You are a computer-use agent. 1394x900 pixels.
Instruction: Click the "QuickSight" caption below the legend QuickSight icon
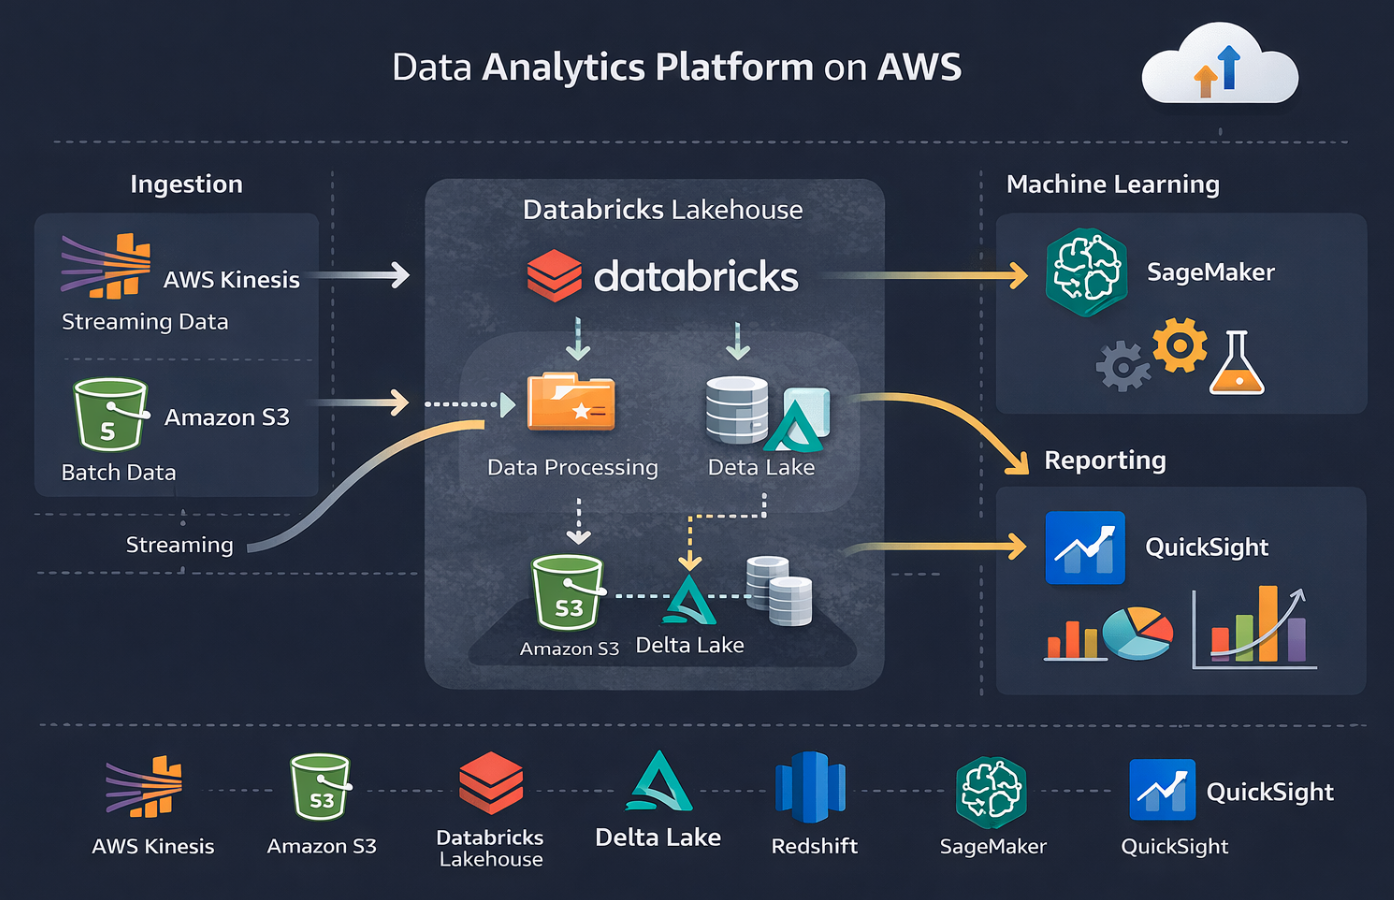point(1175,846)
